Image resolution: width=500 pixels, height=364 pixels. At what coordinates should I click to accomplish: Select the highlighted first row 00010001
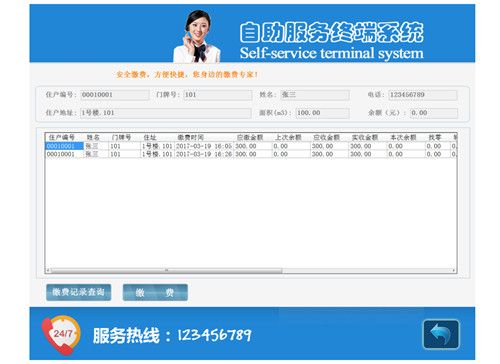coord(251,146)
